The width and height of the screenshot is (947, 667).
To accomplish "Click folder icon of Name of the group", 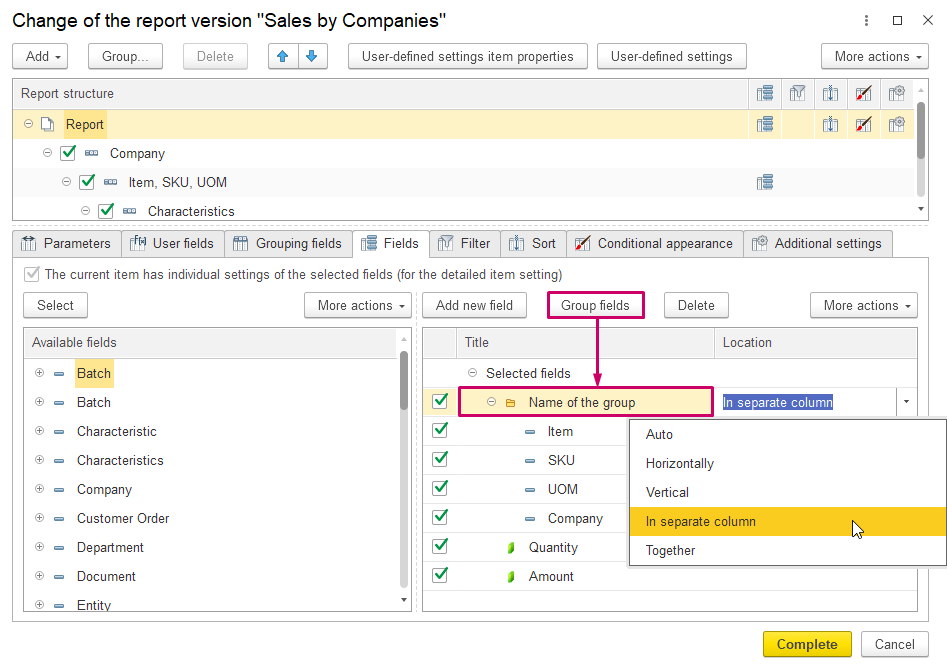I will [x=510, y=403].
